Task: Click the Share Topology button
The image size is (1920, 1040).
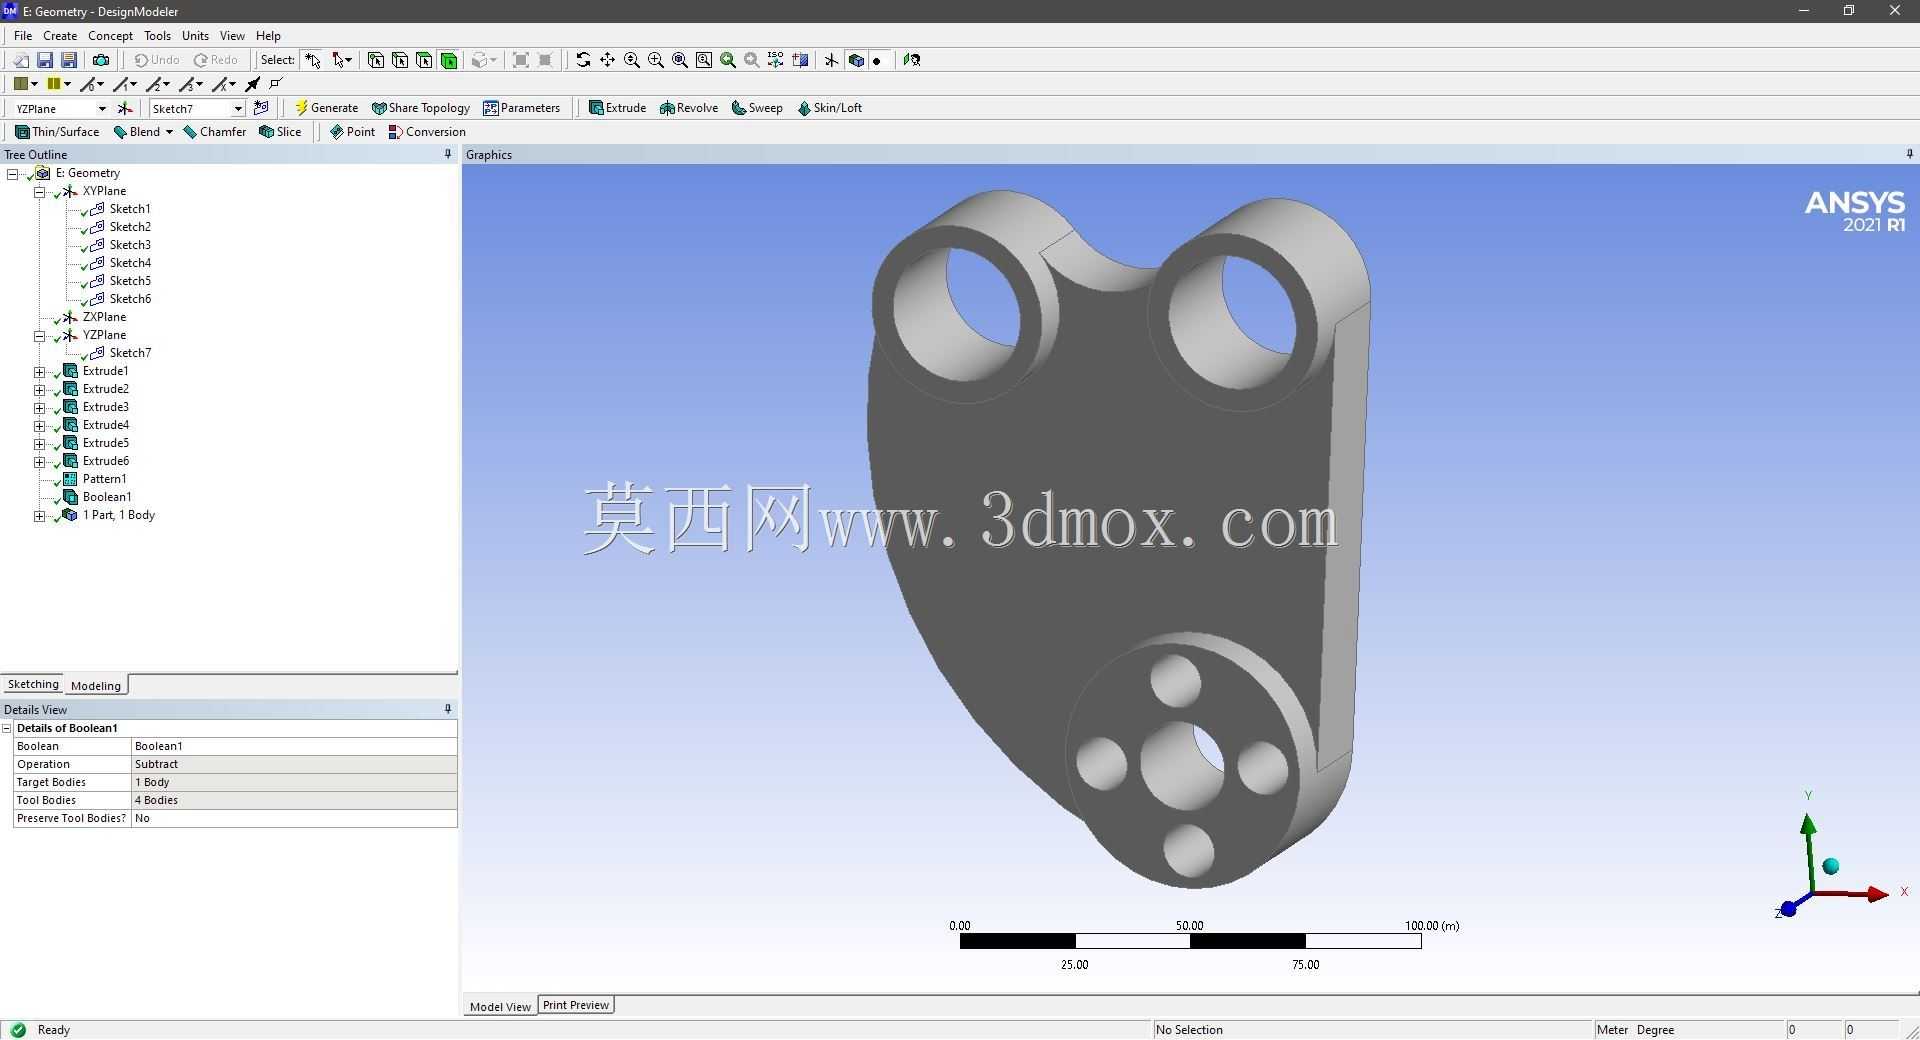Action: tap(420, 108)
